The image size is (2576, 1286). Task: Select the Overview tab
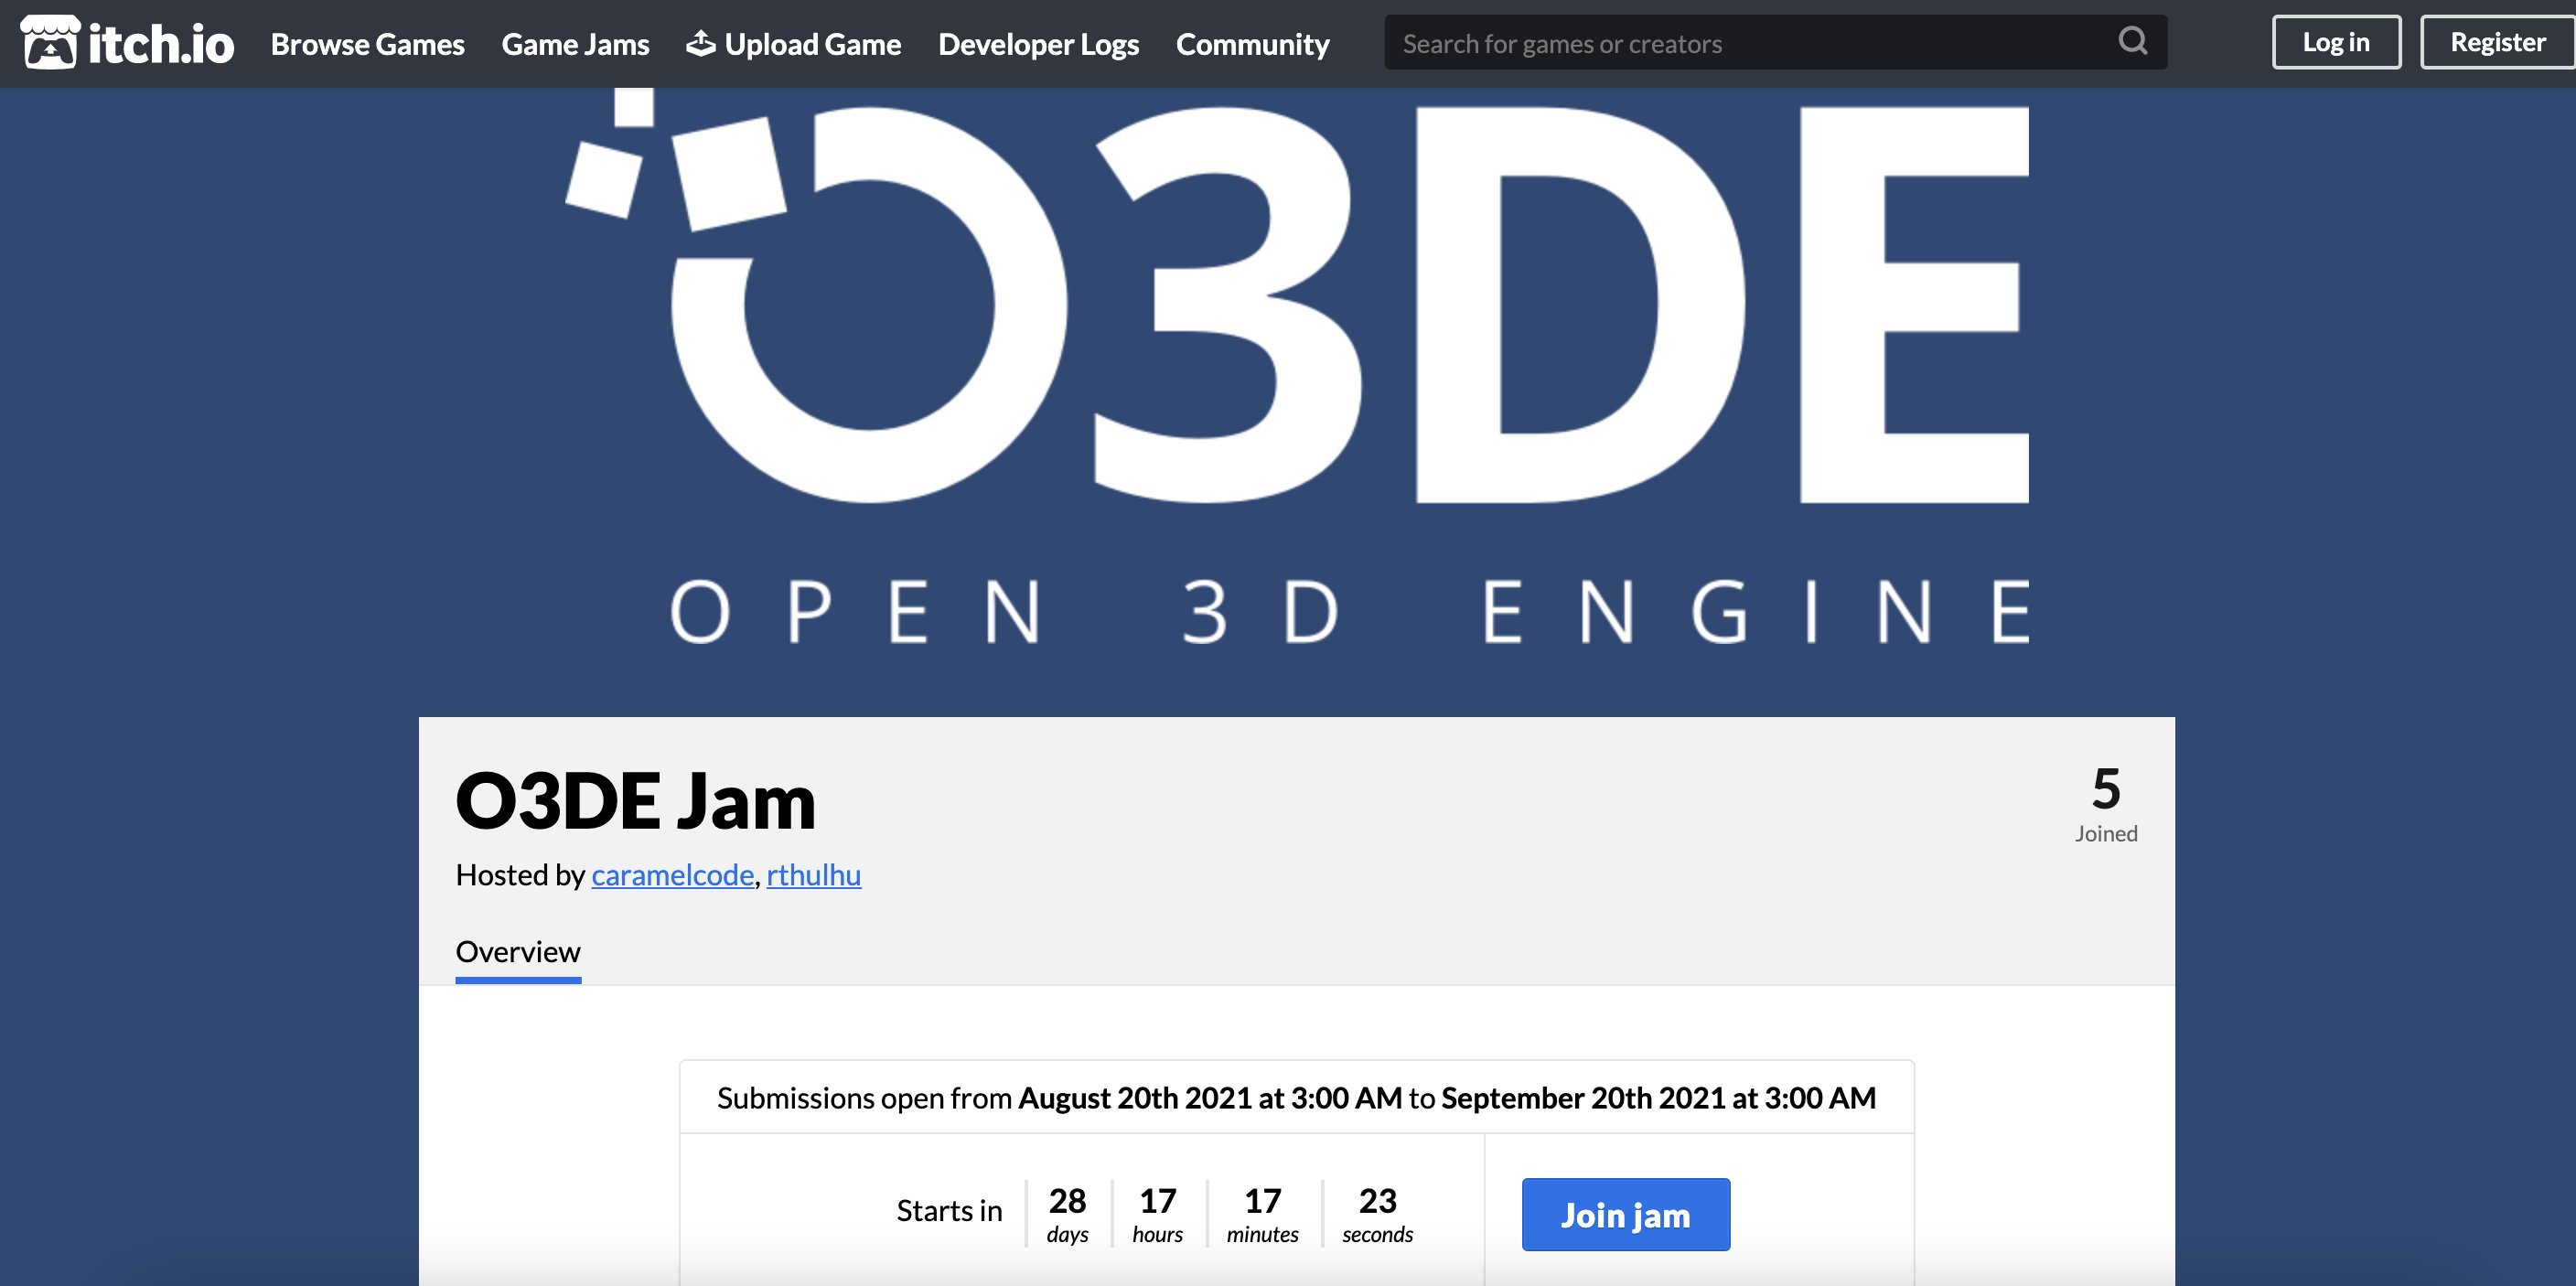[520, 951]
